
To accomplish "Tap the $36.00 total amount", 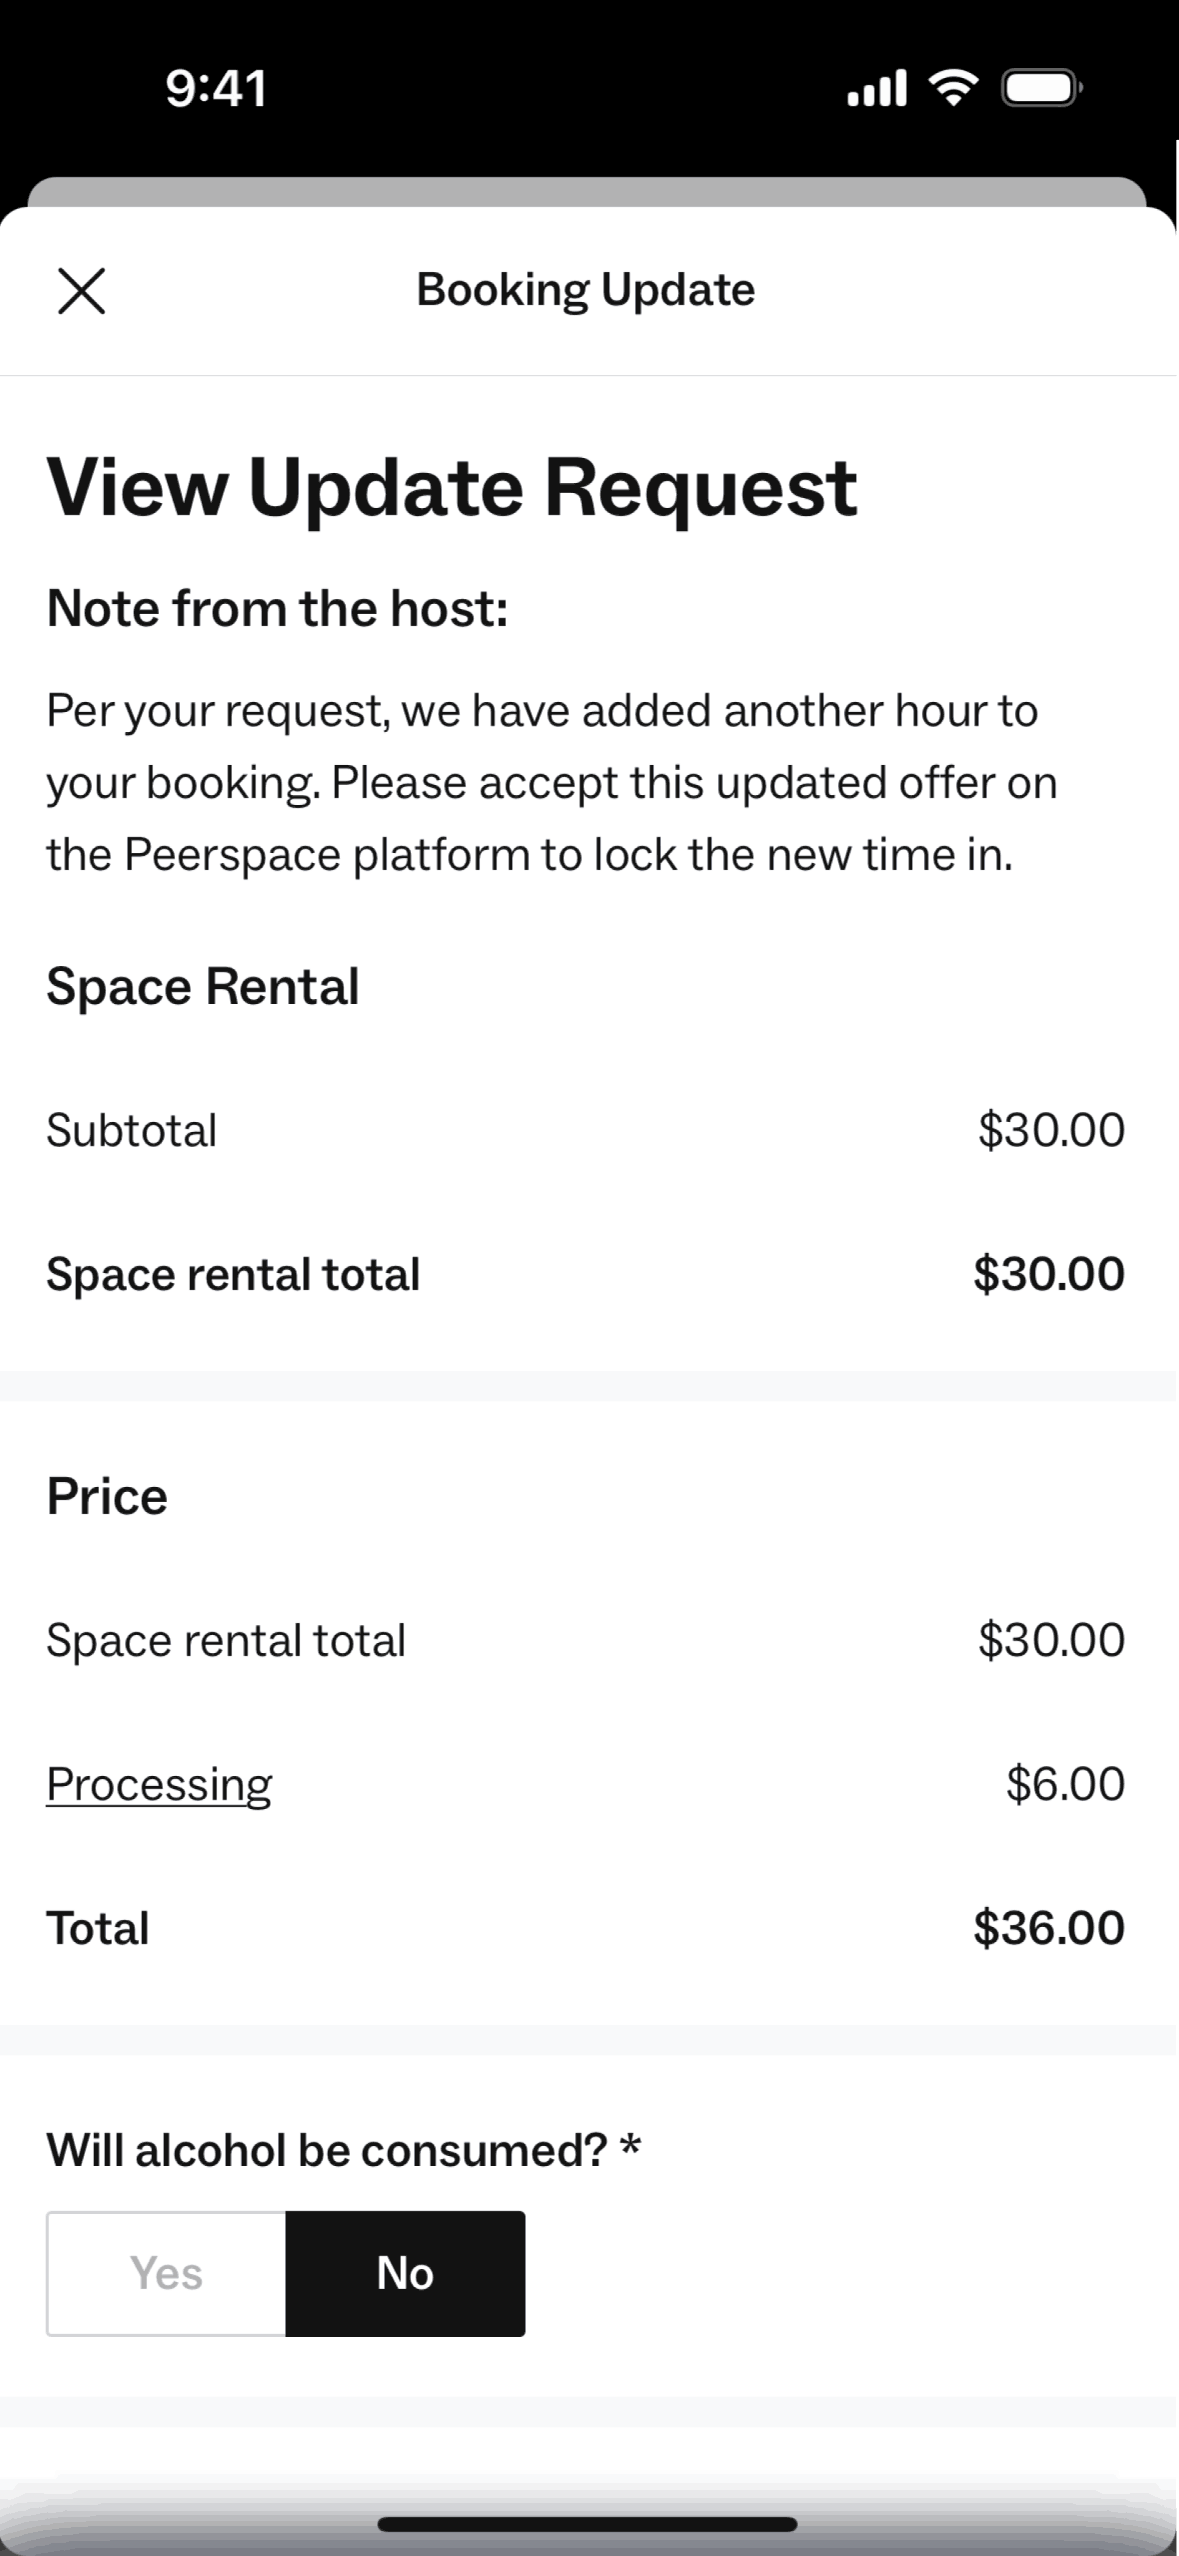I will 1049,1928.
